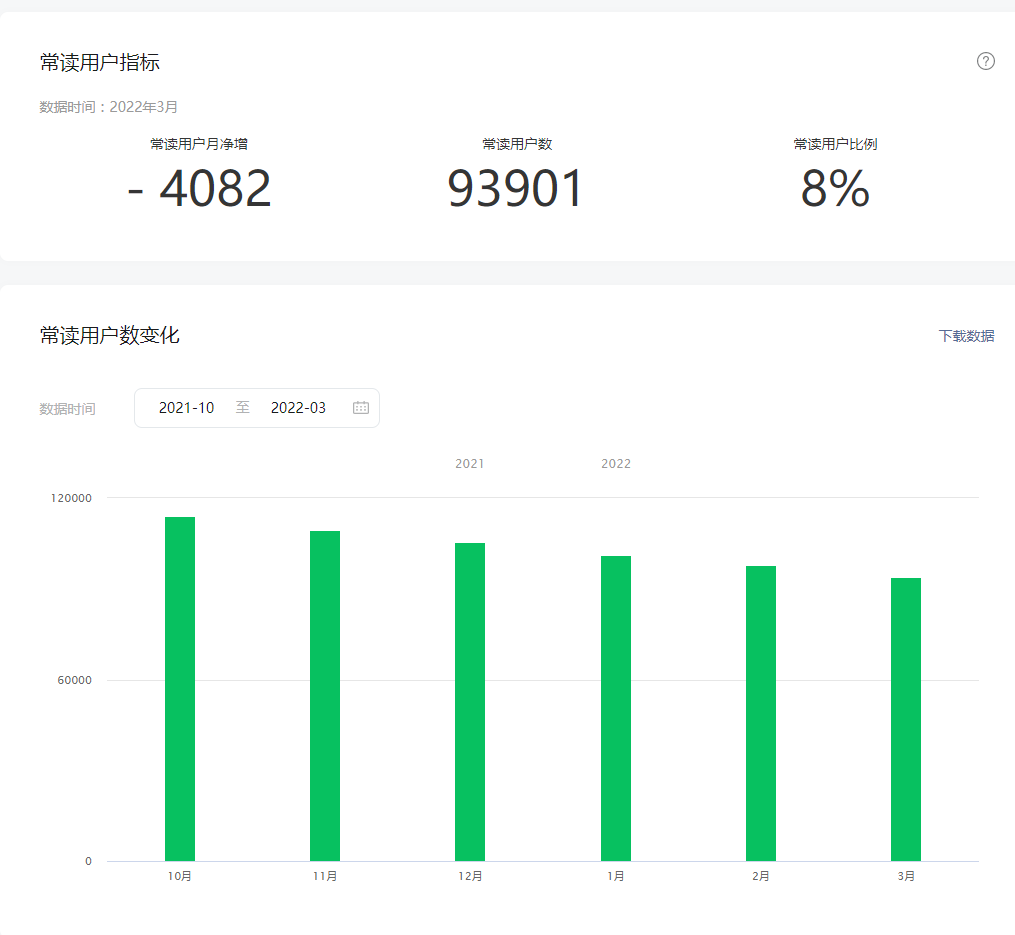Viewport: 1015px width, 935px height.
Task: Click the 2021 year label above chart
Action: tap(470, 464)
